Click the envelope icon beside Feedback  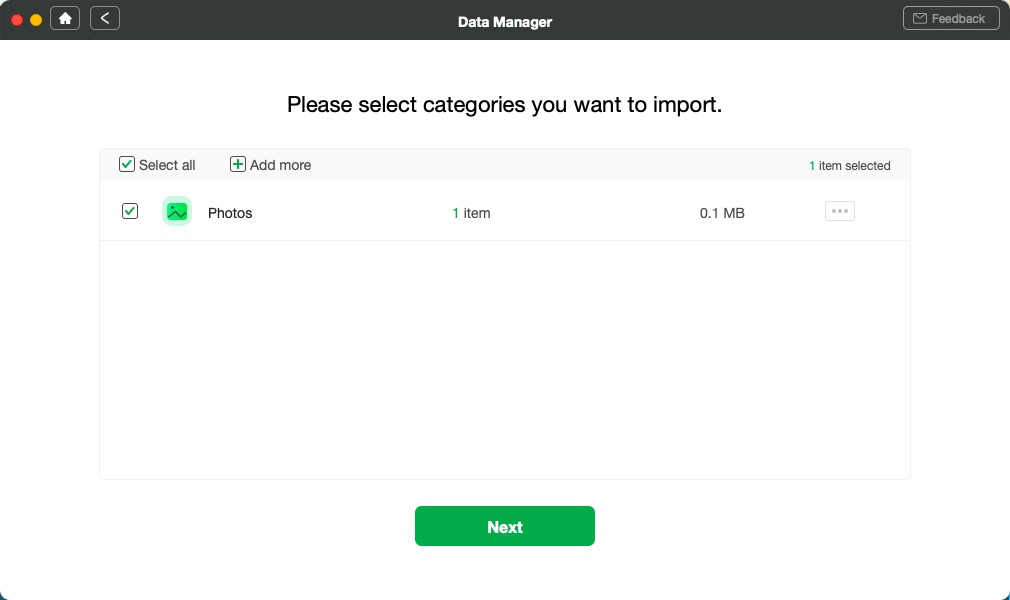coord(920,19)
